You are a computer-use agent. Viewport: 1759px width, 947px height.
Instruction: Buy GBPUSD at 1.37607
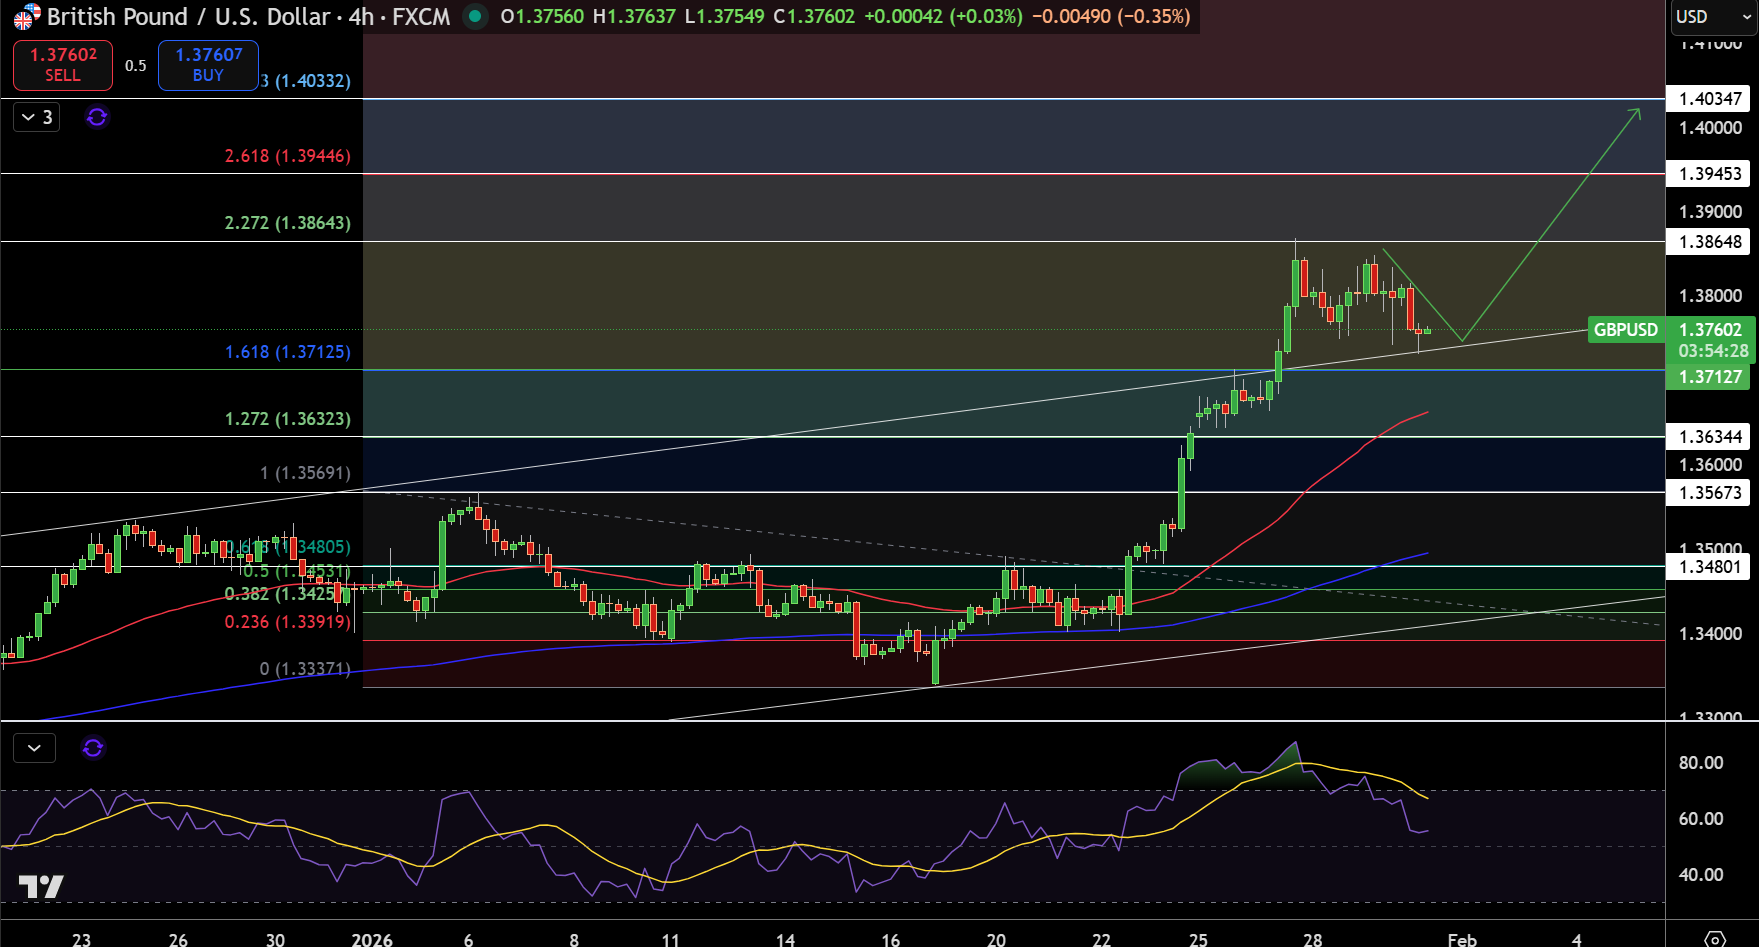208,65
